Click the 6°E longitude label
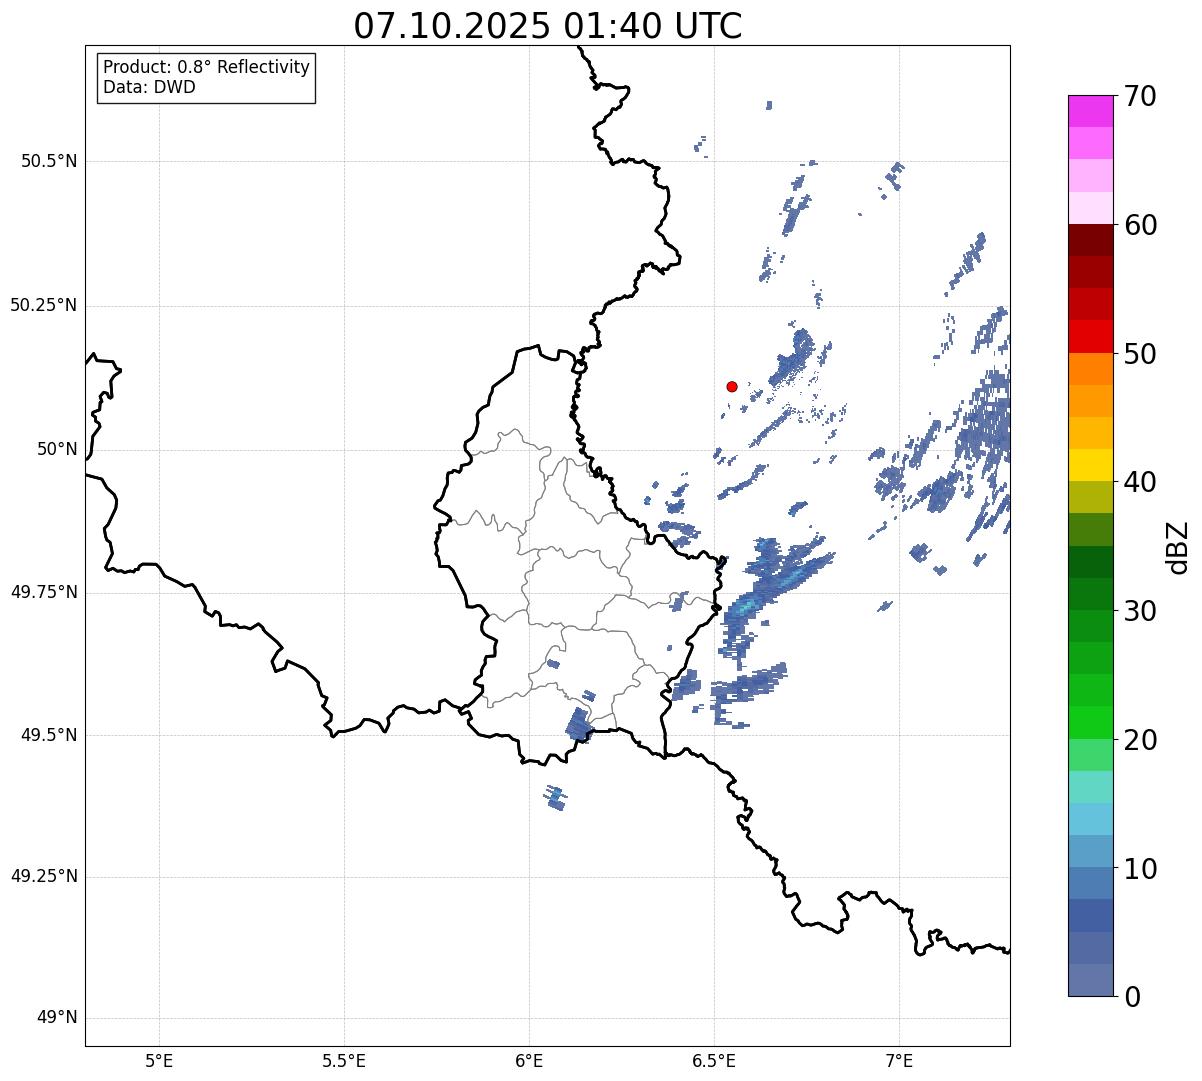This screenshot has width=1202, height=1081. (x=529, y=1060)
